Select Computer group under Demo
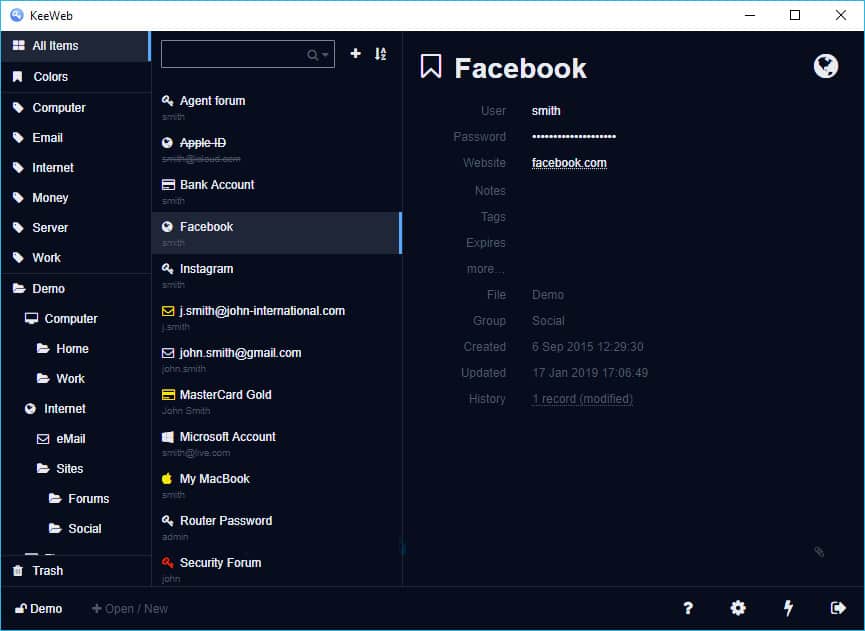 [76, 319]
